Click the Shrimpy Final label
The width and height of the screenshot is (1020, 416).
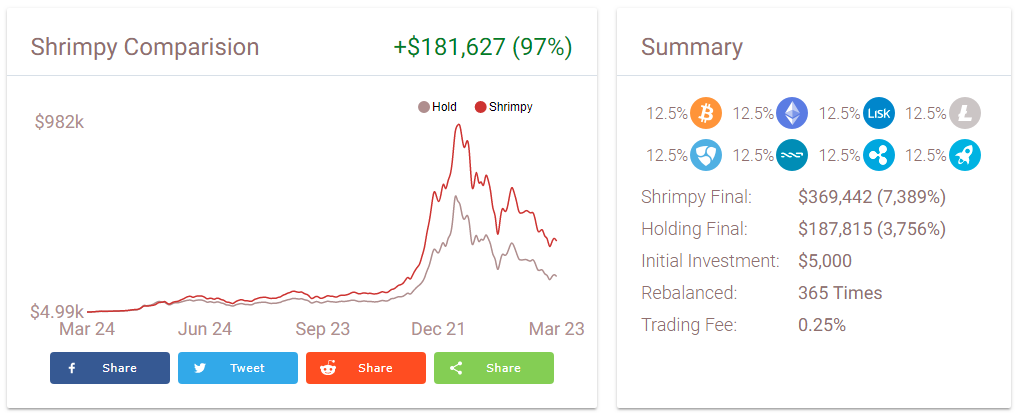[697, 197]
